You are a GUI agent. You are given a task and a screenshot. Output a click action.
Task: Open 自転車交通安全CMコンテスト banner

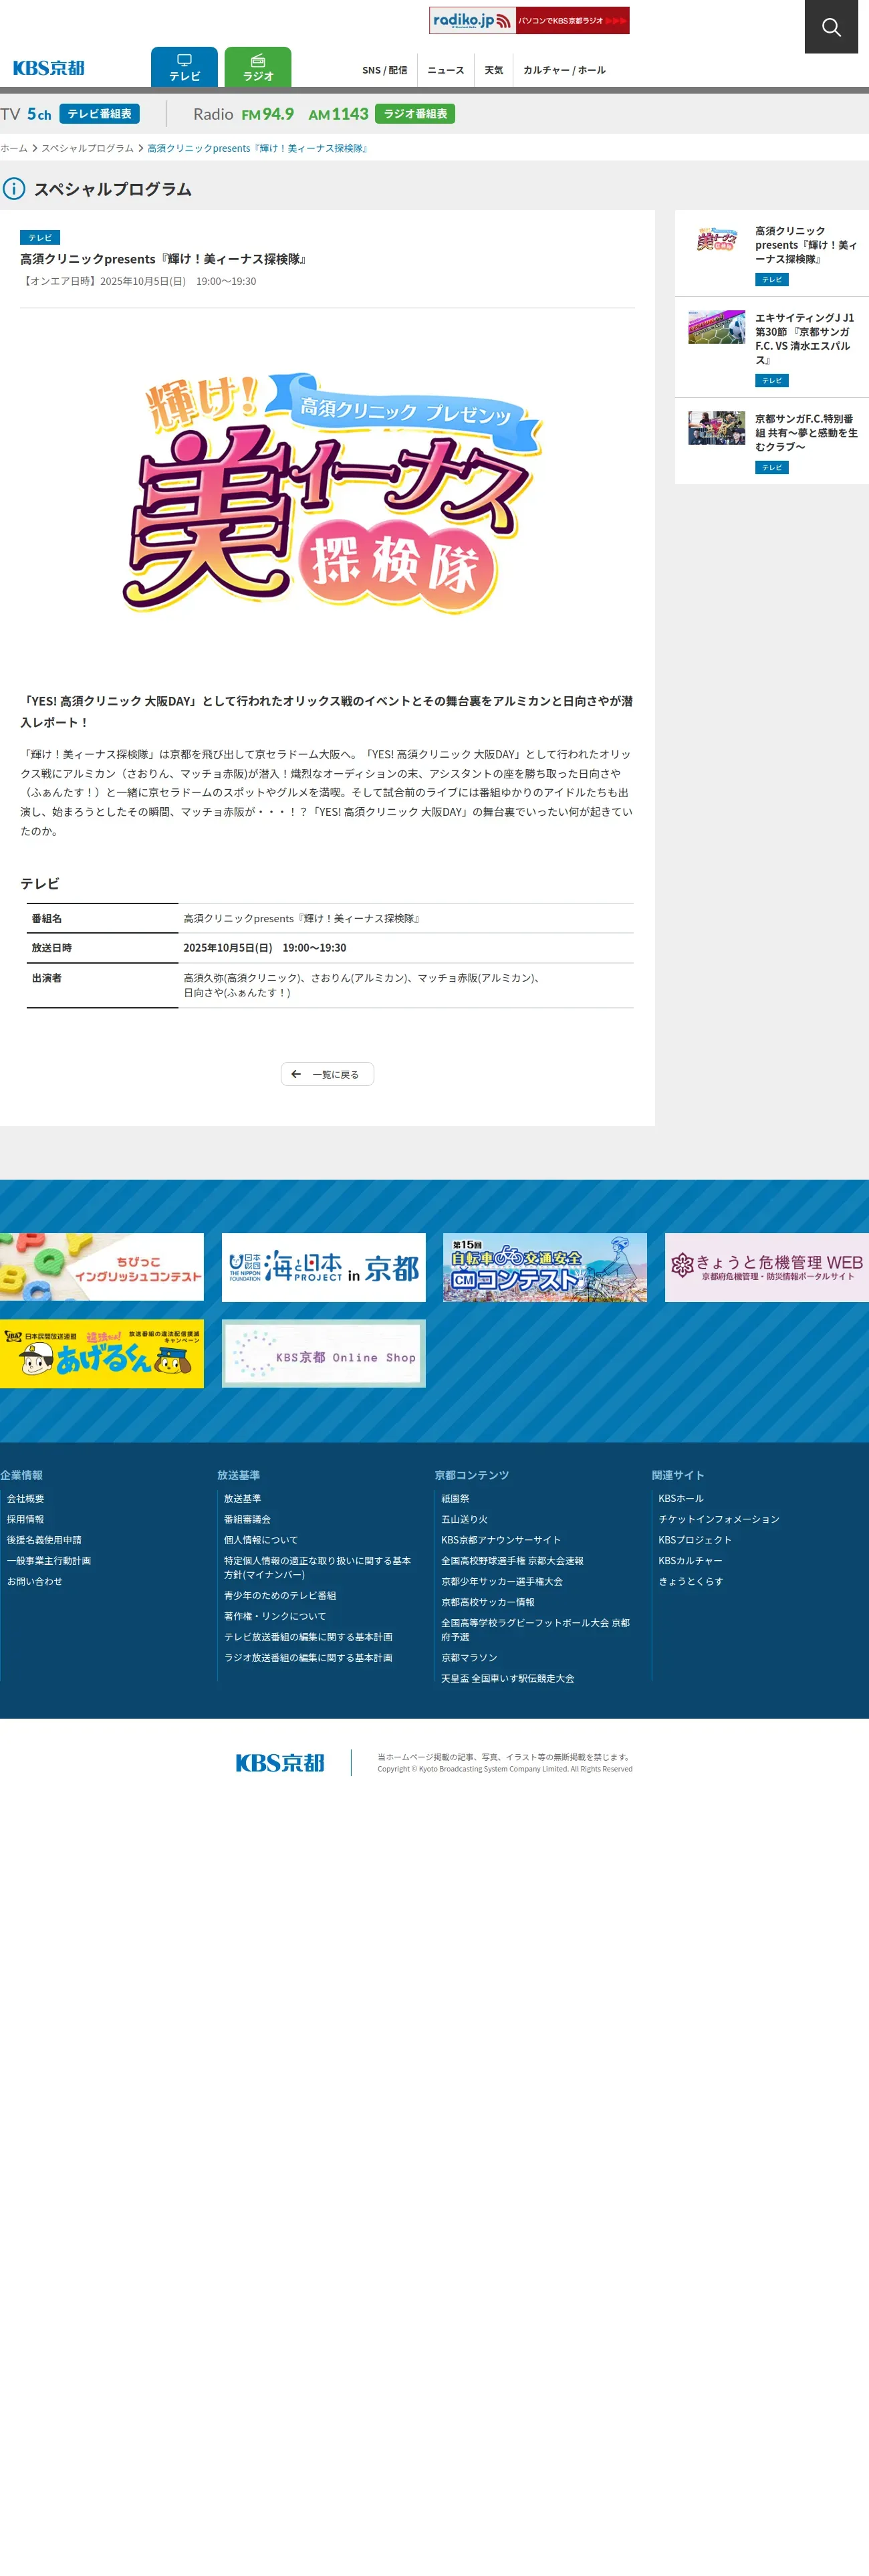click(x=545, y=1267)
